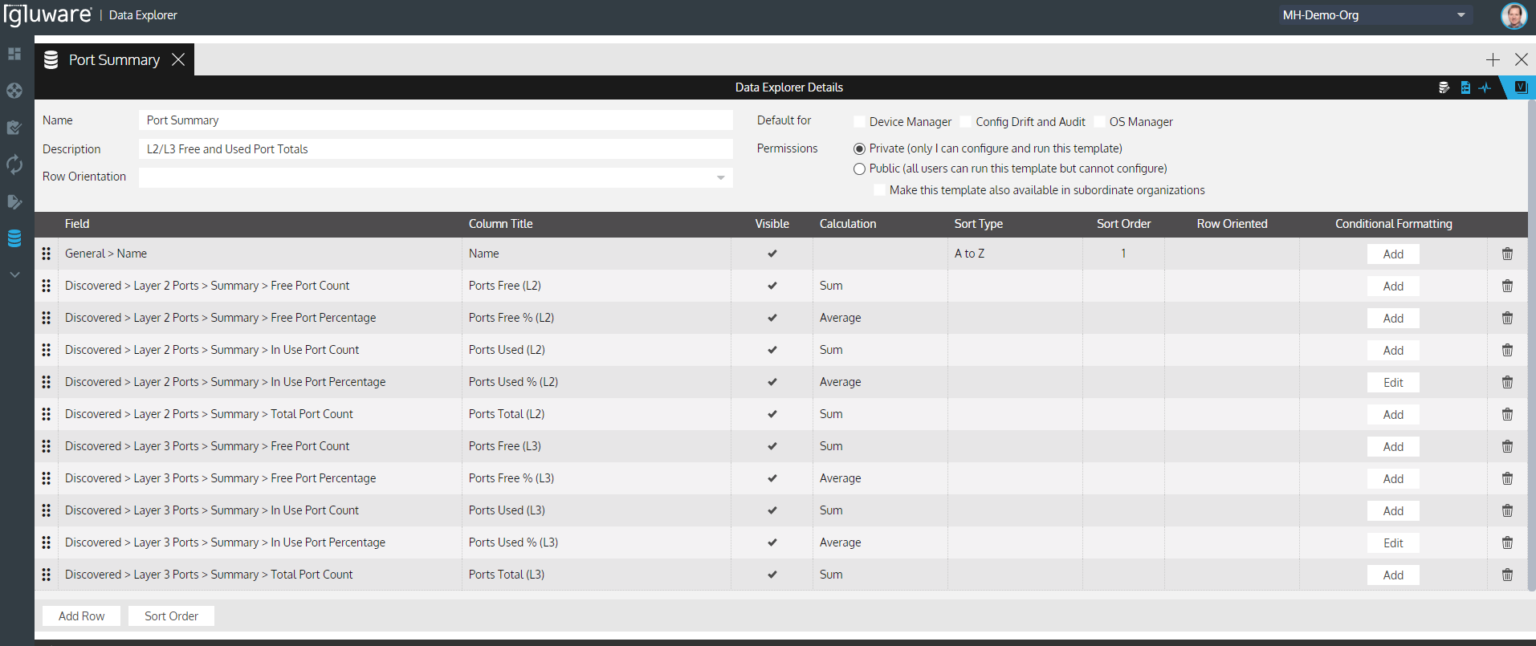The width and height of the screenshot is (1536, 646).
Task: Select the Data Explorer database icon in sidebar
Action: pyautogui.click(x=14, y=238)
